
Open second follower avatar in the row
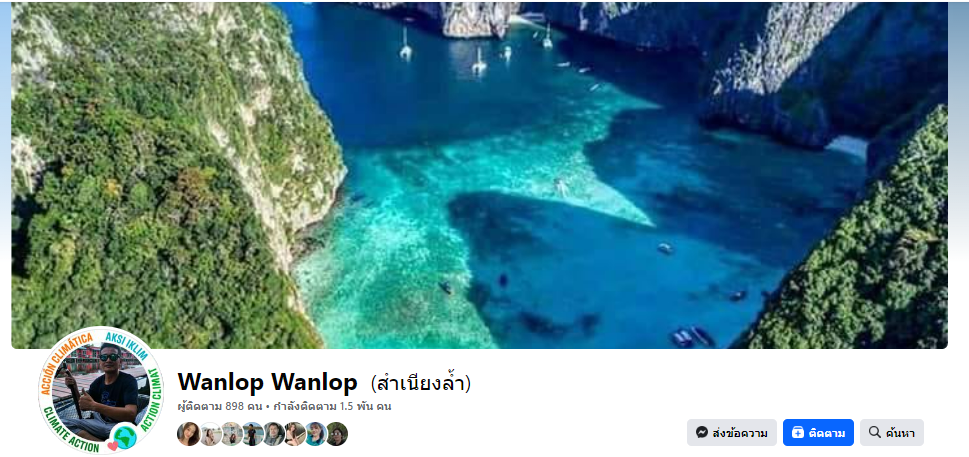coord(210,434)
